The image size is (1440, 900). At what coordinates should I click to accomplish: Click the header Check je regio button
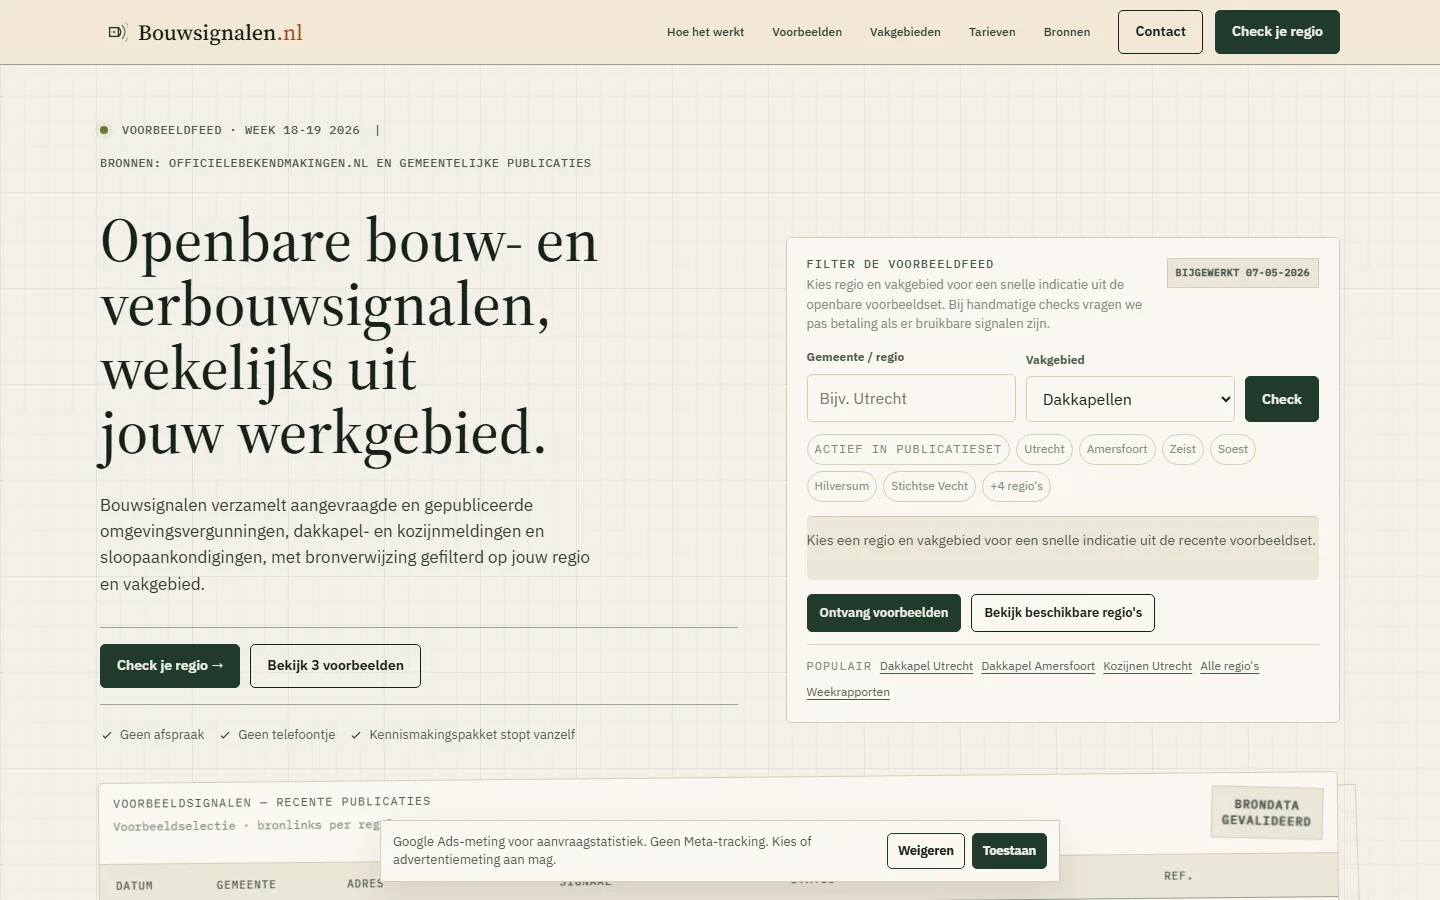click(x=1277, y=32)
